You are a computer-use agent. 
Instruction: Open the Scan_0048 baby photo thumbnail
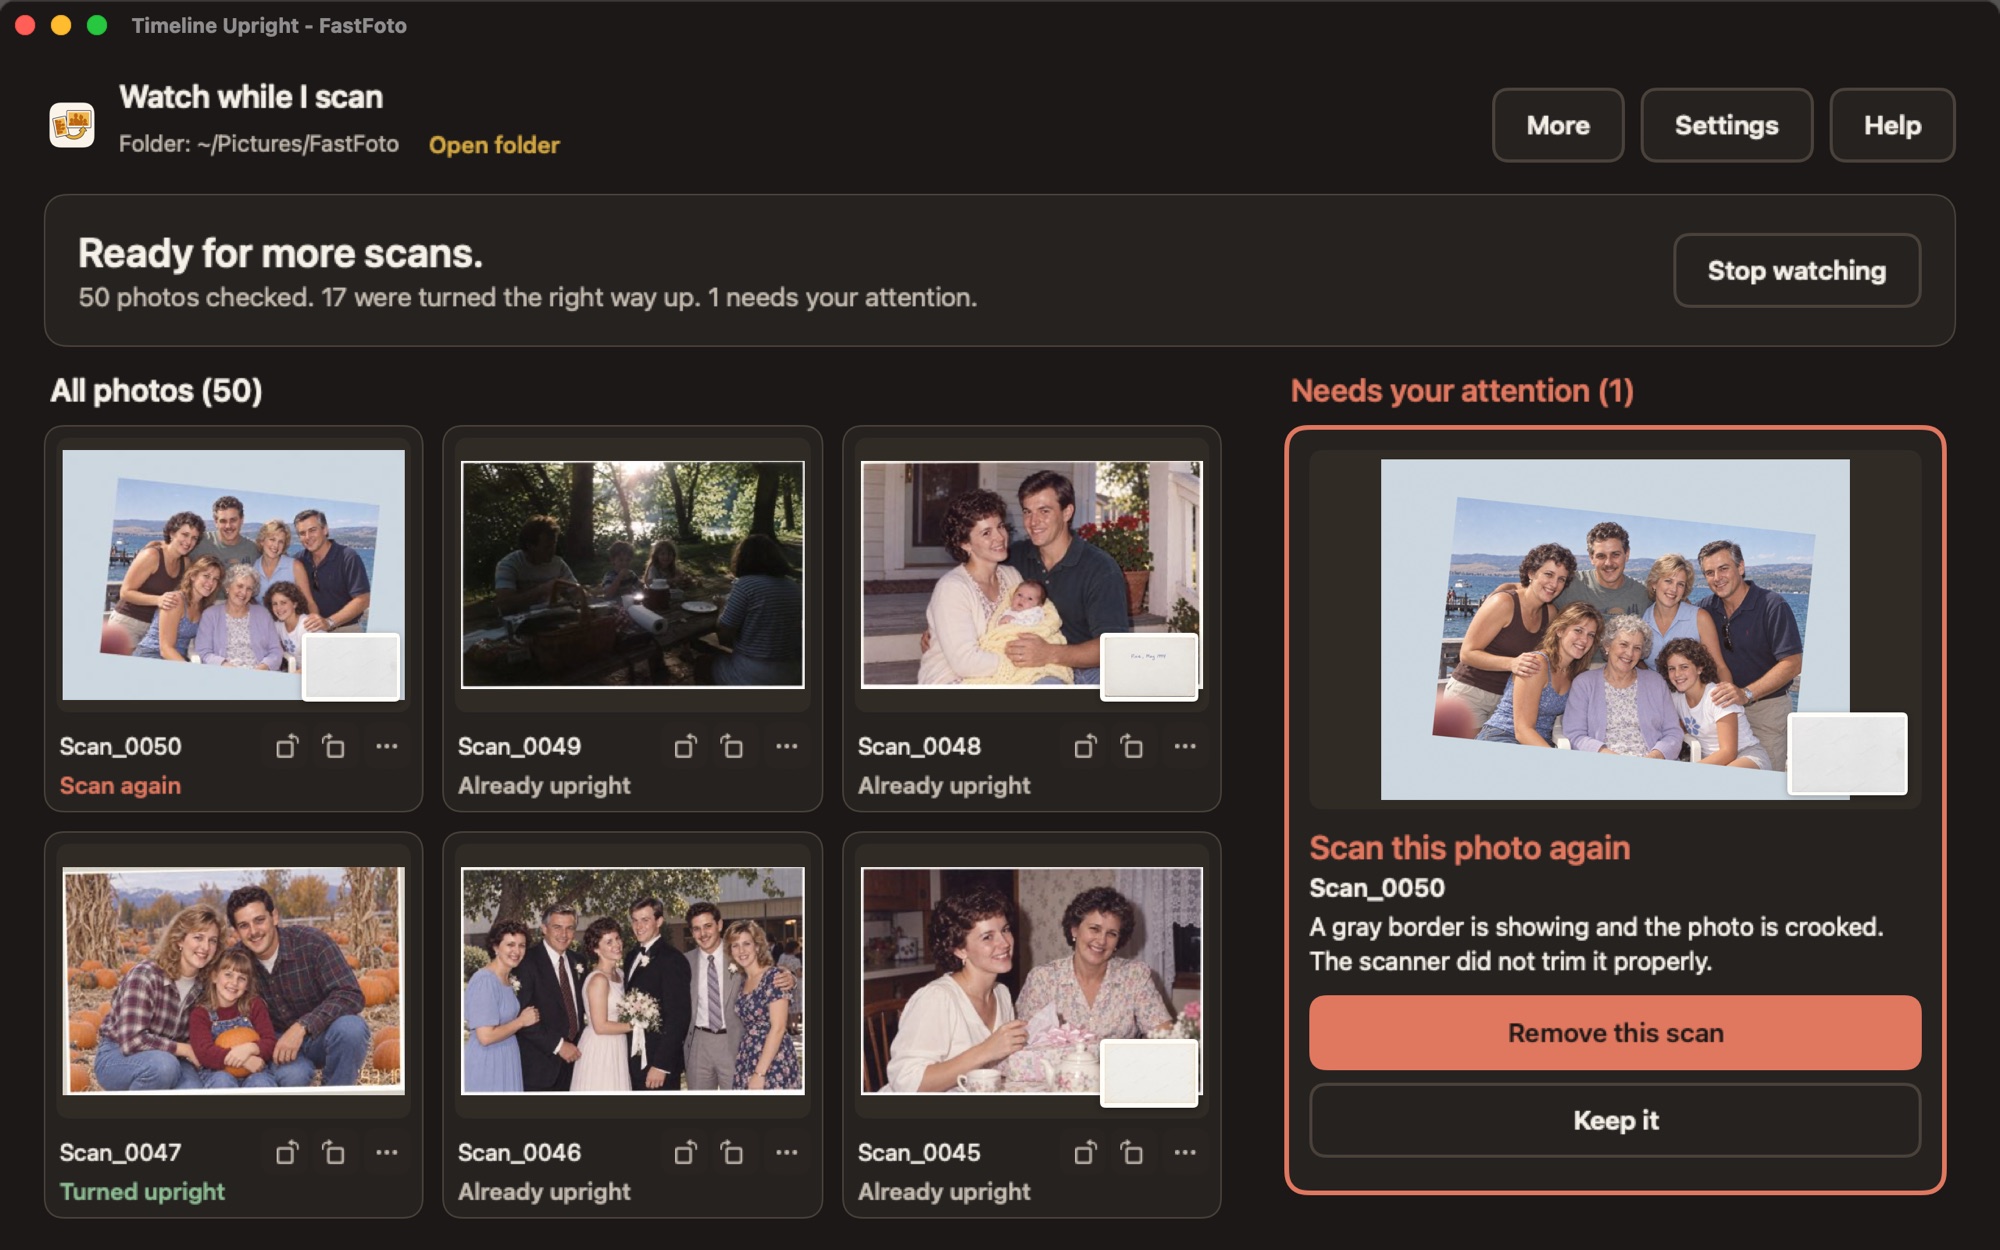tap(1031, 574)
